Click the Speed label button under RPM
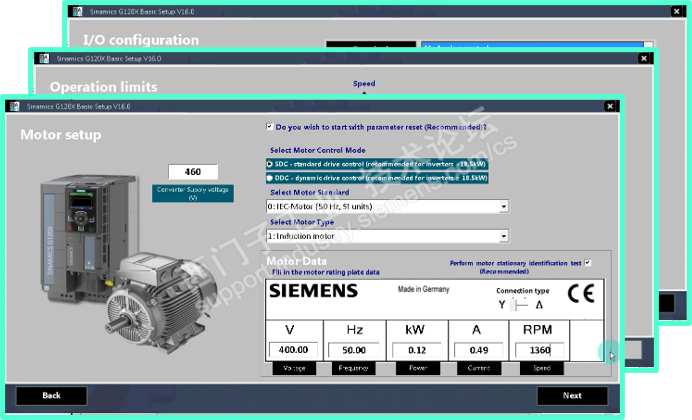The image size is (692, 420). tap(542, 368)
